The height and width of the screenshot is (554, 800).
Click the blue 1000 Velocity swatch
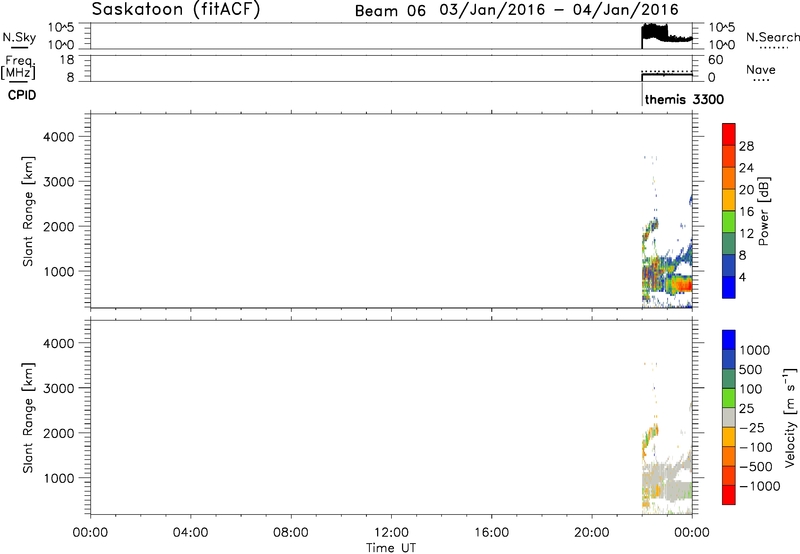729,340
